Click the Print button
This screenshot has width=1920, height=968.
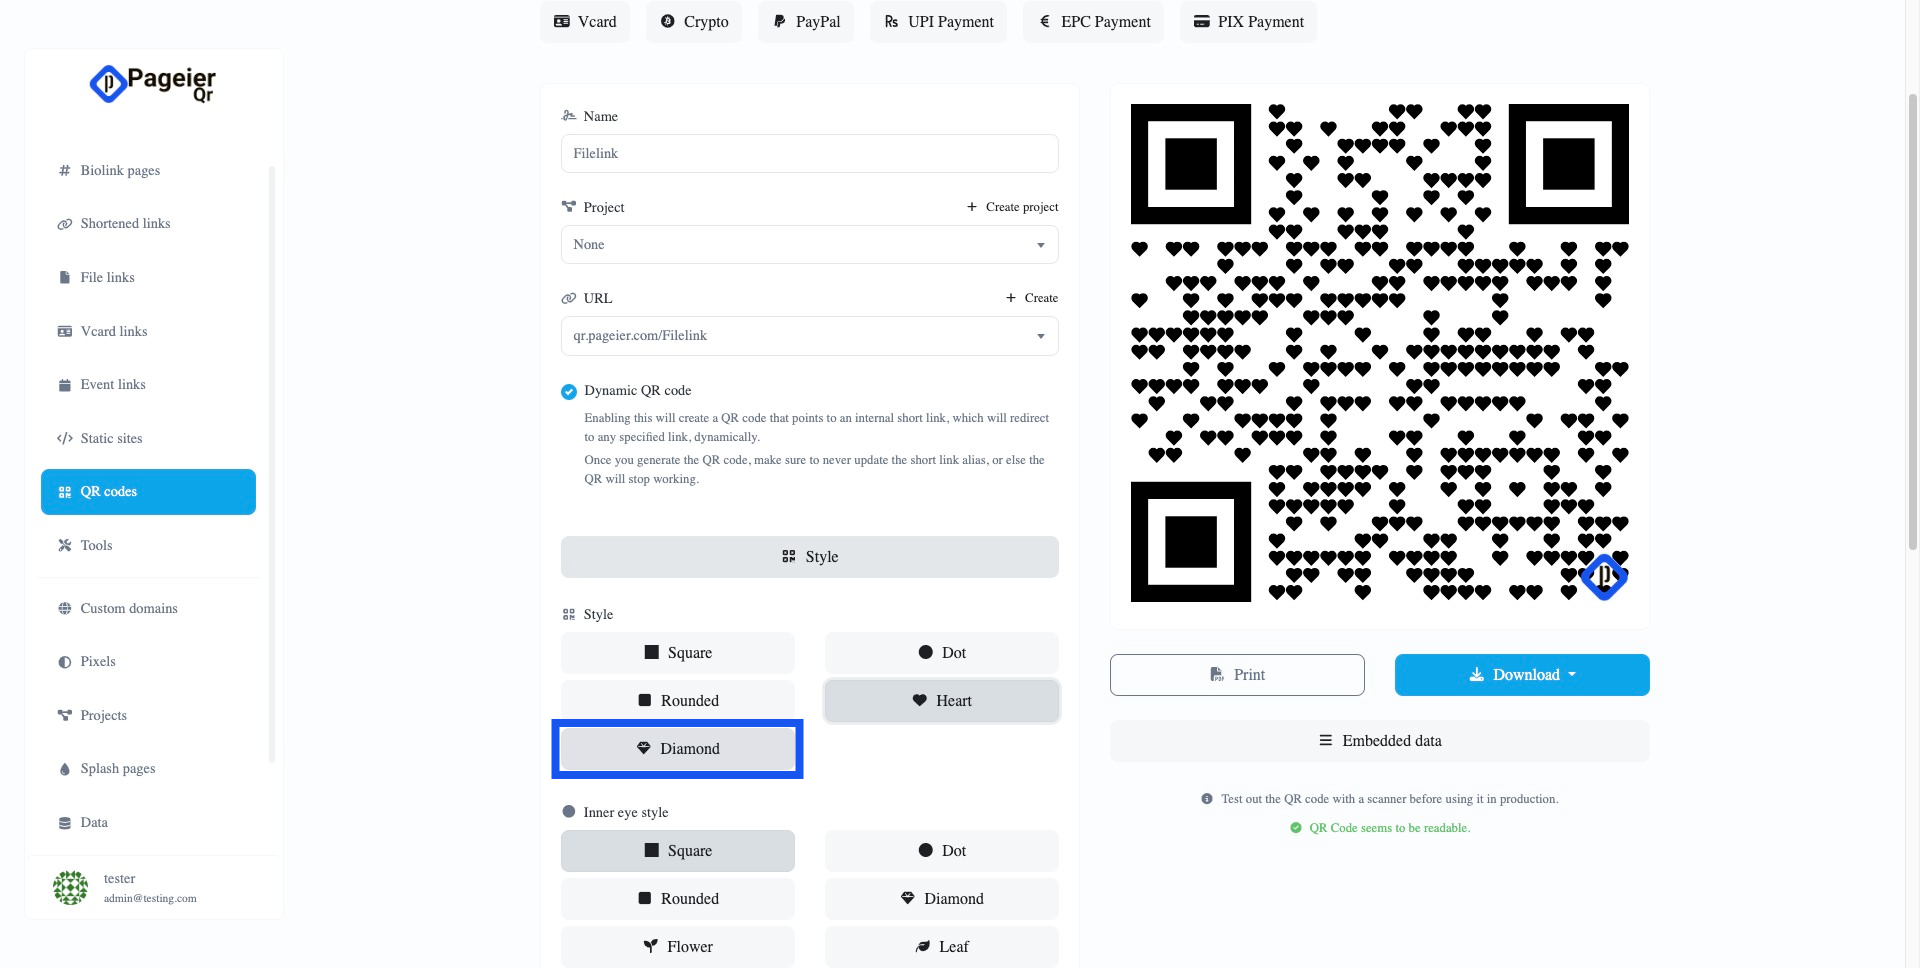click(x=1237, y=675)
